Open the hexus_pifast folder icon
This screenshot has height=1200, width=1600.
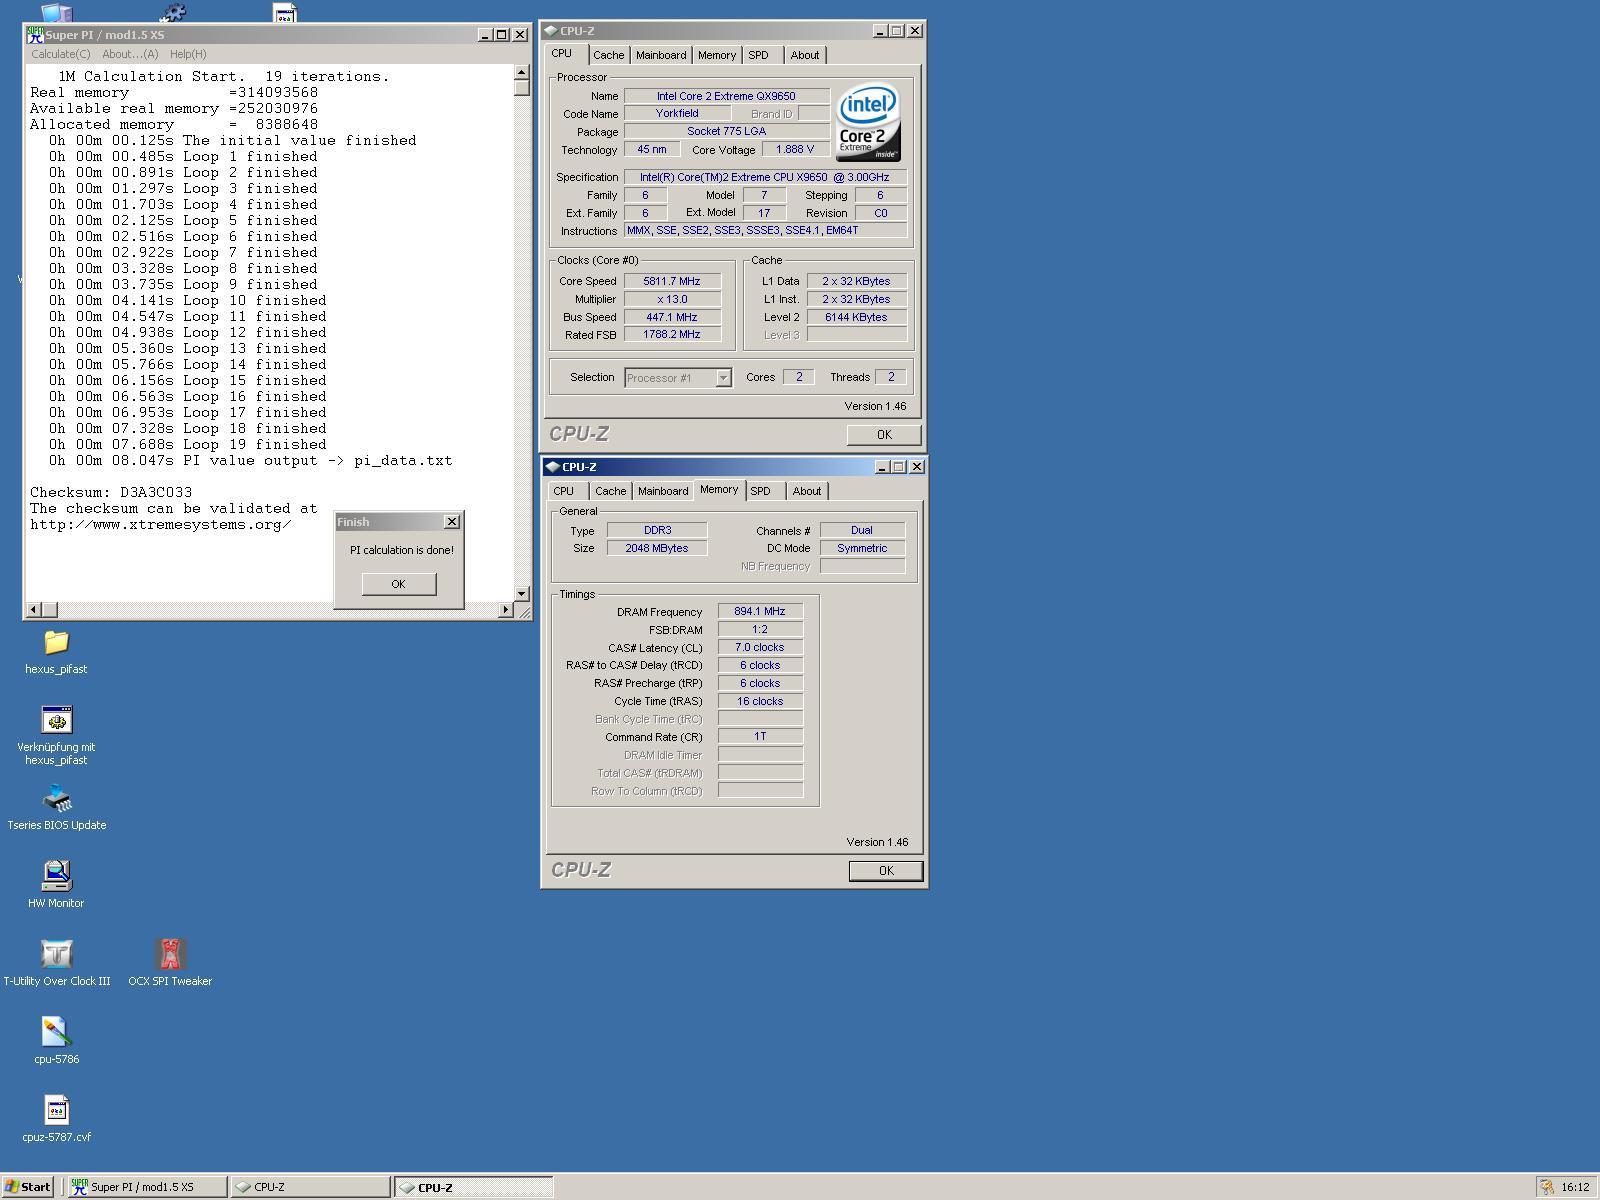point(56,642)
